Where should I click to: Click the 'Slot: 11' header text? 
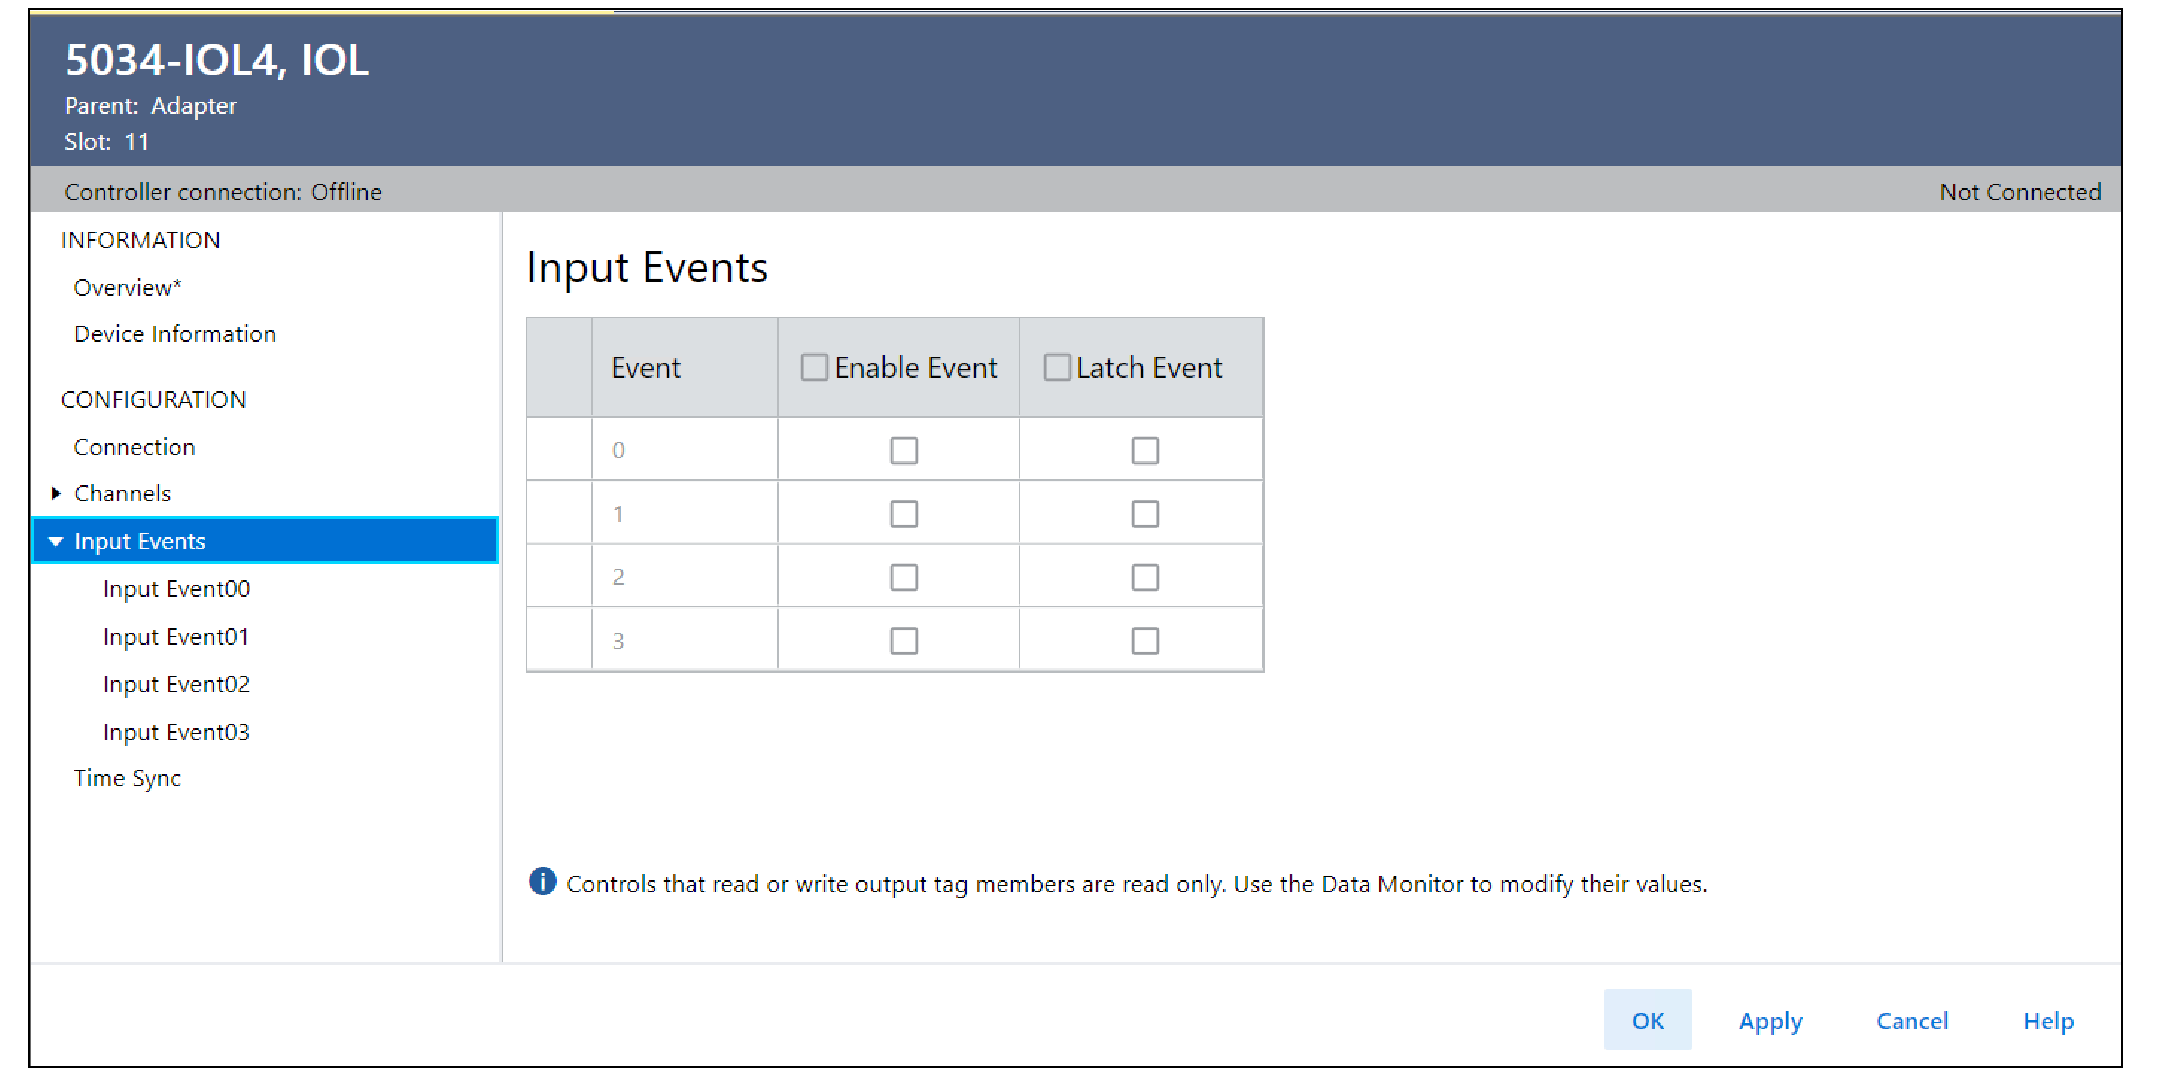click(x=107, y=142)
